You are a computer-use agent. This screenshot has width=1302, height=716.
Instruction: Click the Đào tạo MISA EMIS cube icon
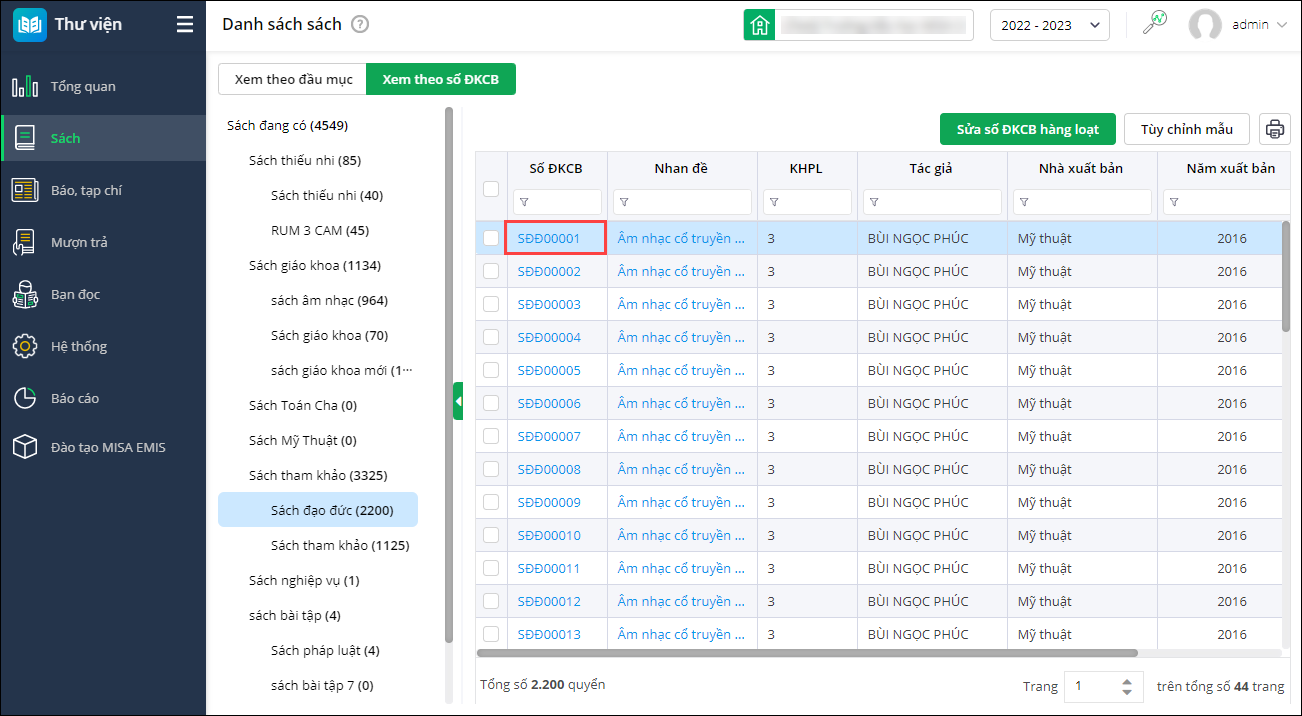[25, 447]
